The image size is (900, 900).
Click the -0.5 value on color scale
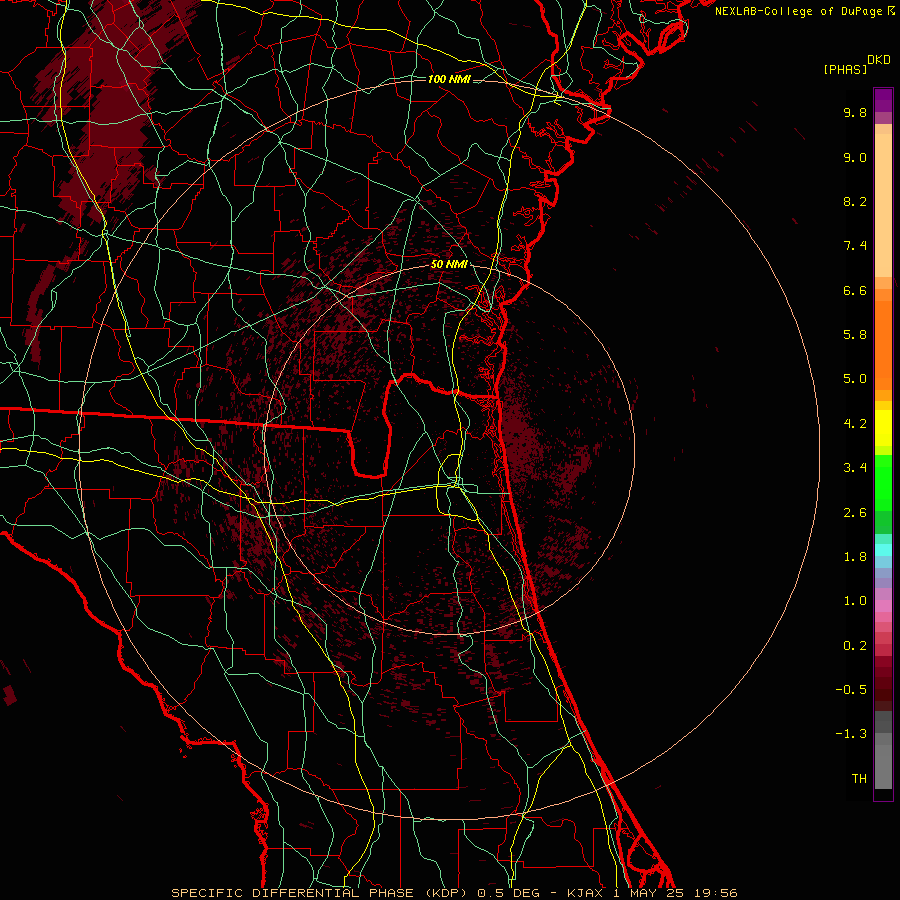point(851,690)
